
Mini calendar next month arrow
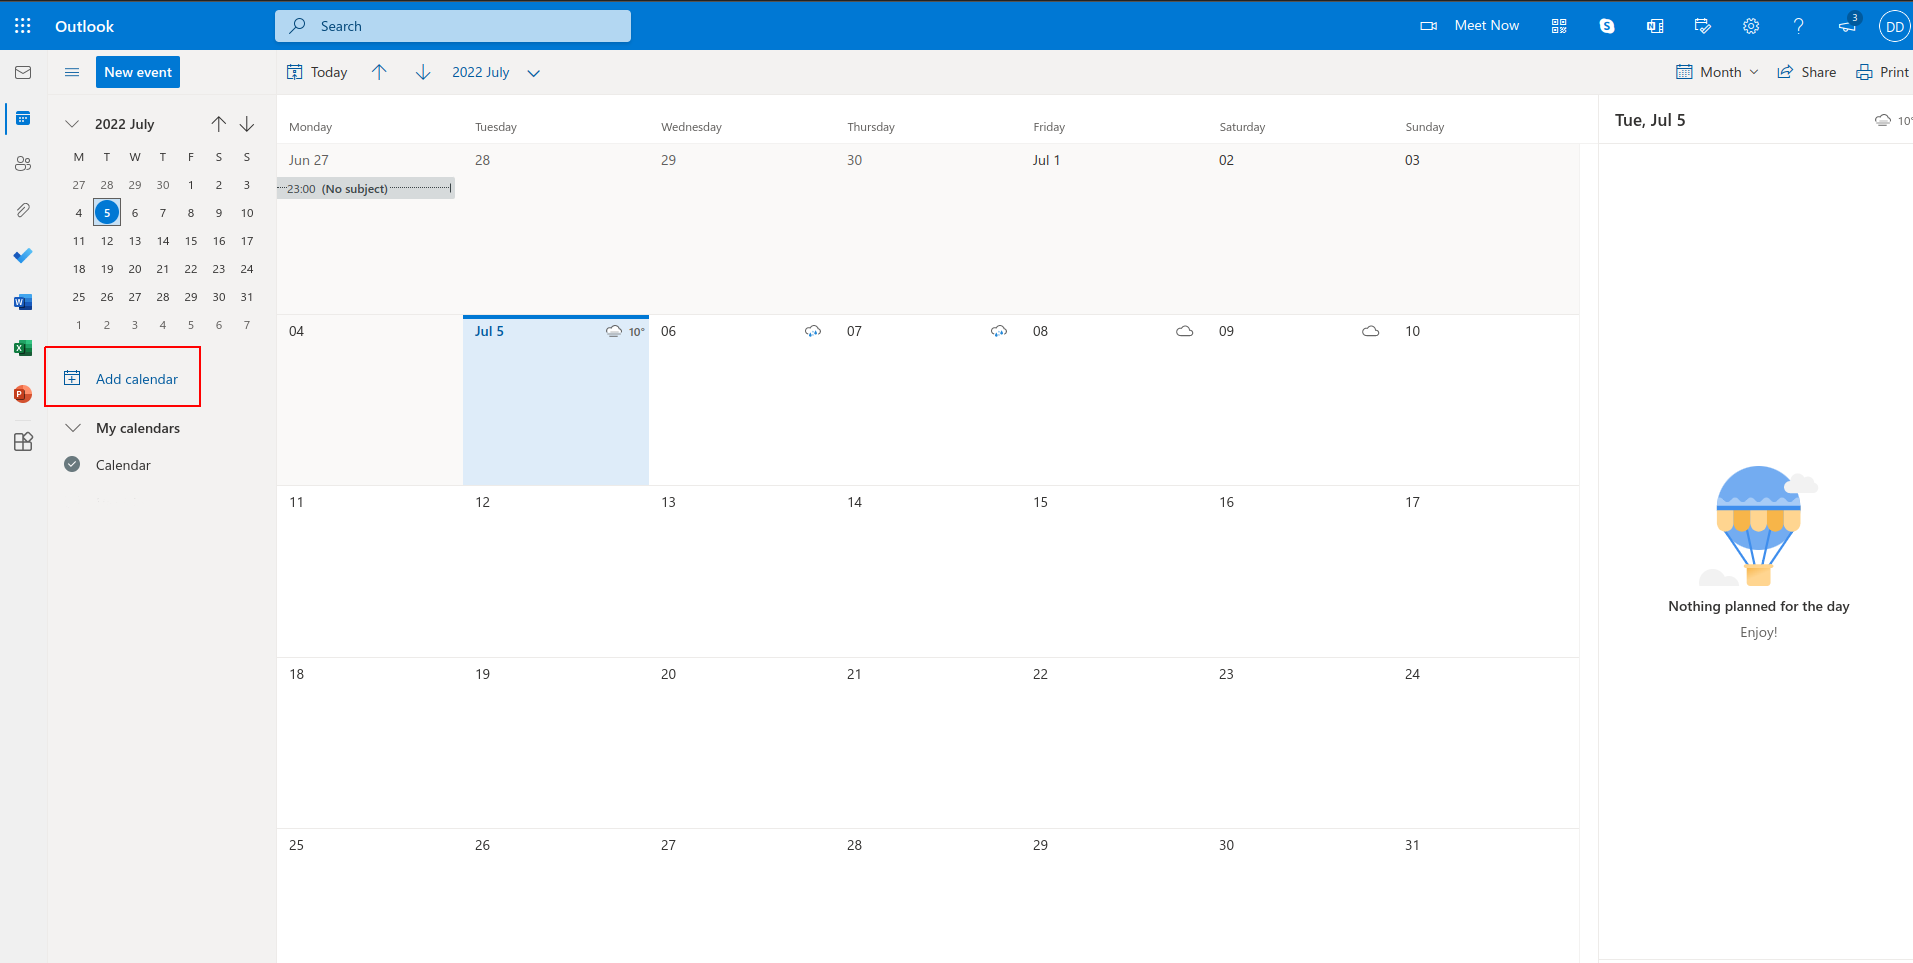tap(247, 124)
